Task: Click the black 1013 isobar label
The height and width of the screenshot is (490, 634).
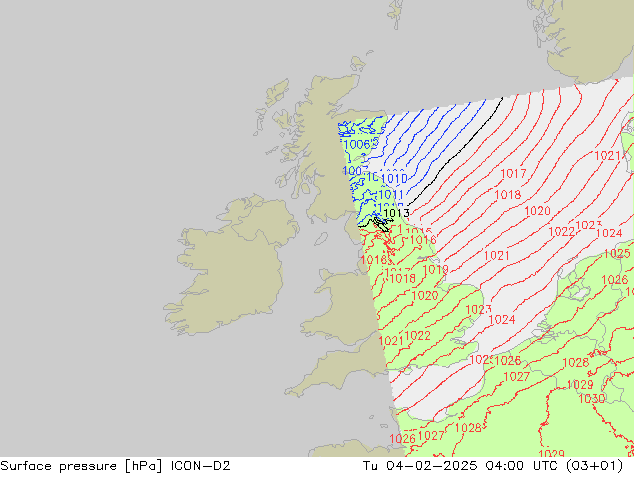Action: (x=396, y=213)
